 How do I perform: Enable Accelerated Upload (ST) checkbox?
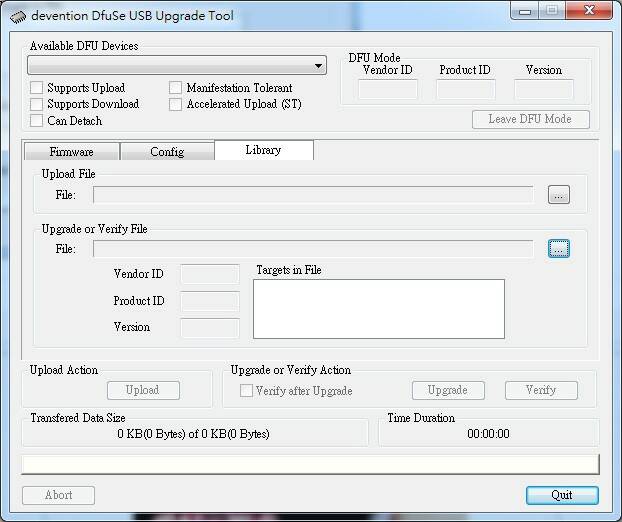click(175, 104)
